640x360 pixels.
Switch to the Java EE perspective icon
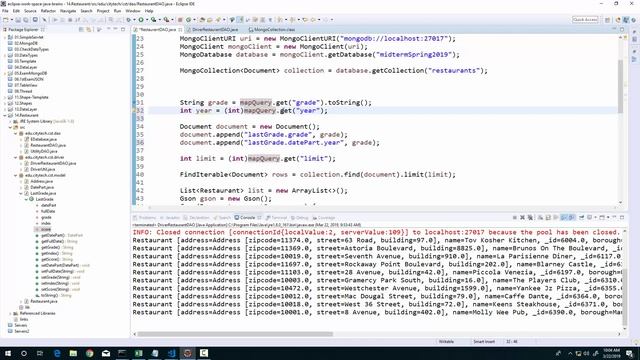618,20
